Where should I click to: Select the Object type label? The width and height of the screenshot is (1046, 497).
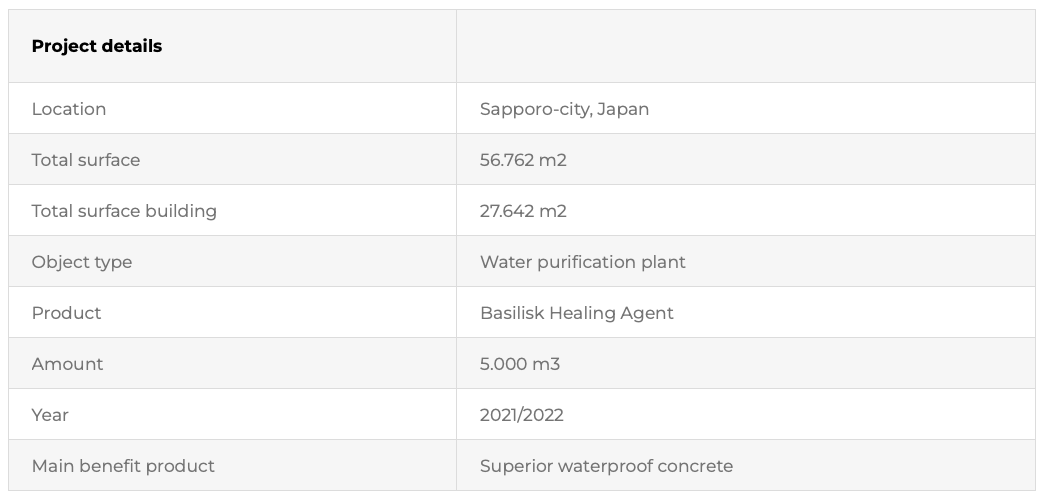click(x=82, y=262)
